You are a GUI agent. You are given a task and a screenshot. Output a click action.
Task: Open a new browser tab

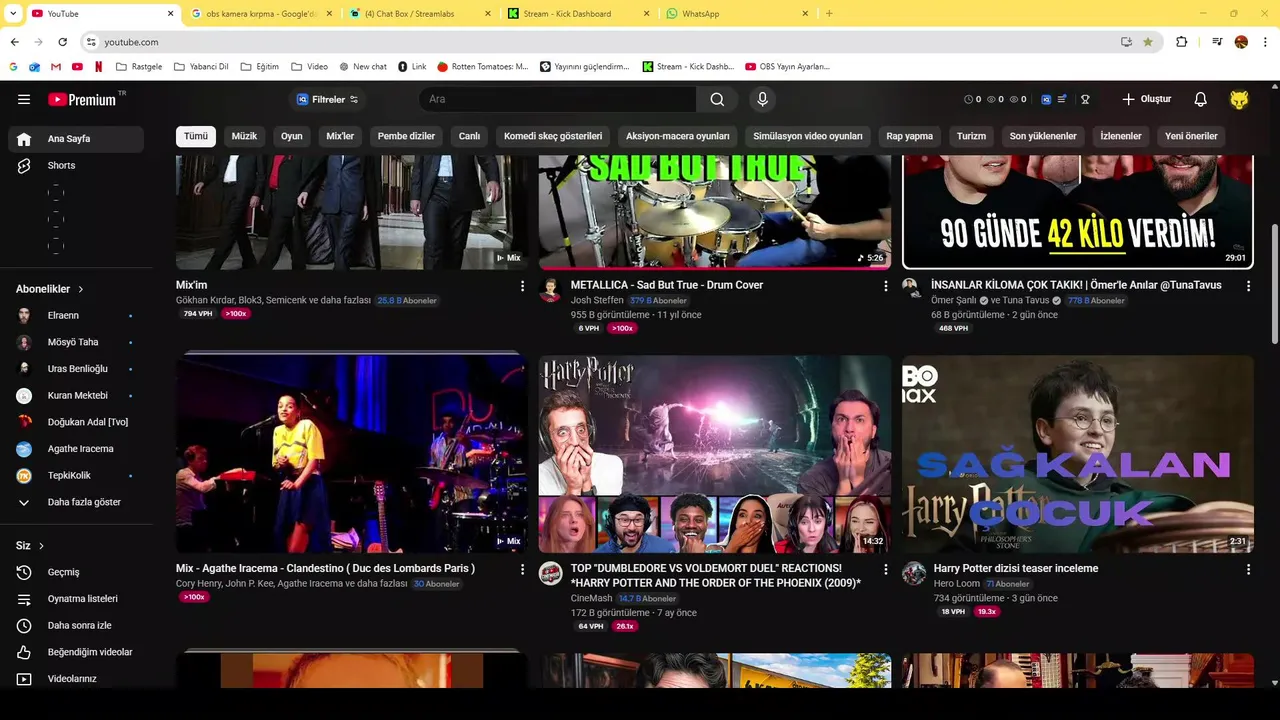click(x=829, y=13)
